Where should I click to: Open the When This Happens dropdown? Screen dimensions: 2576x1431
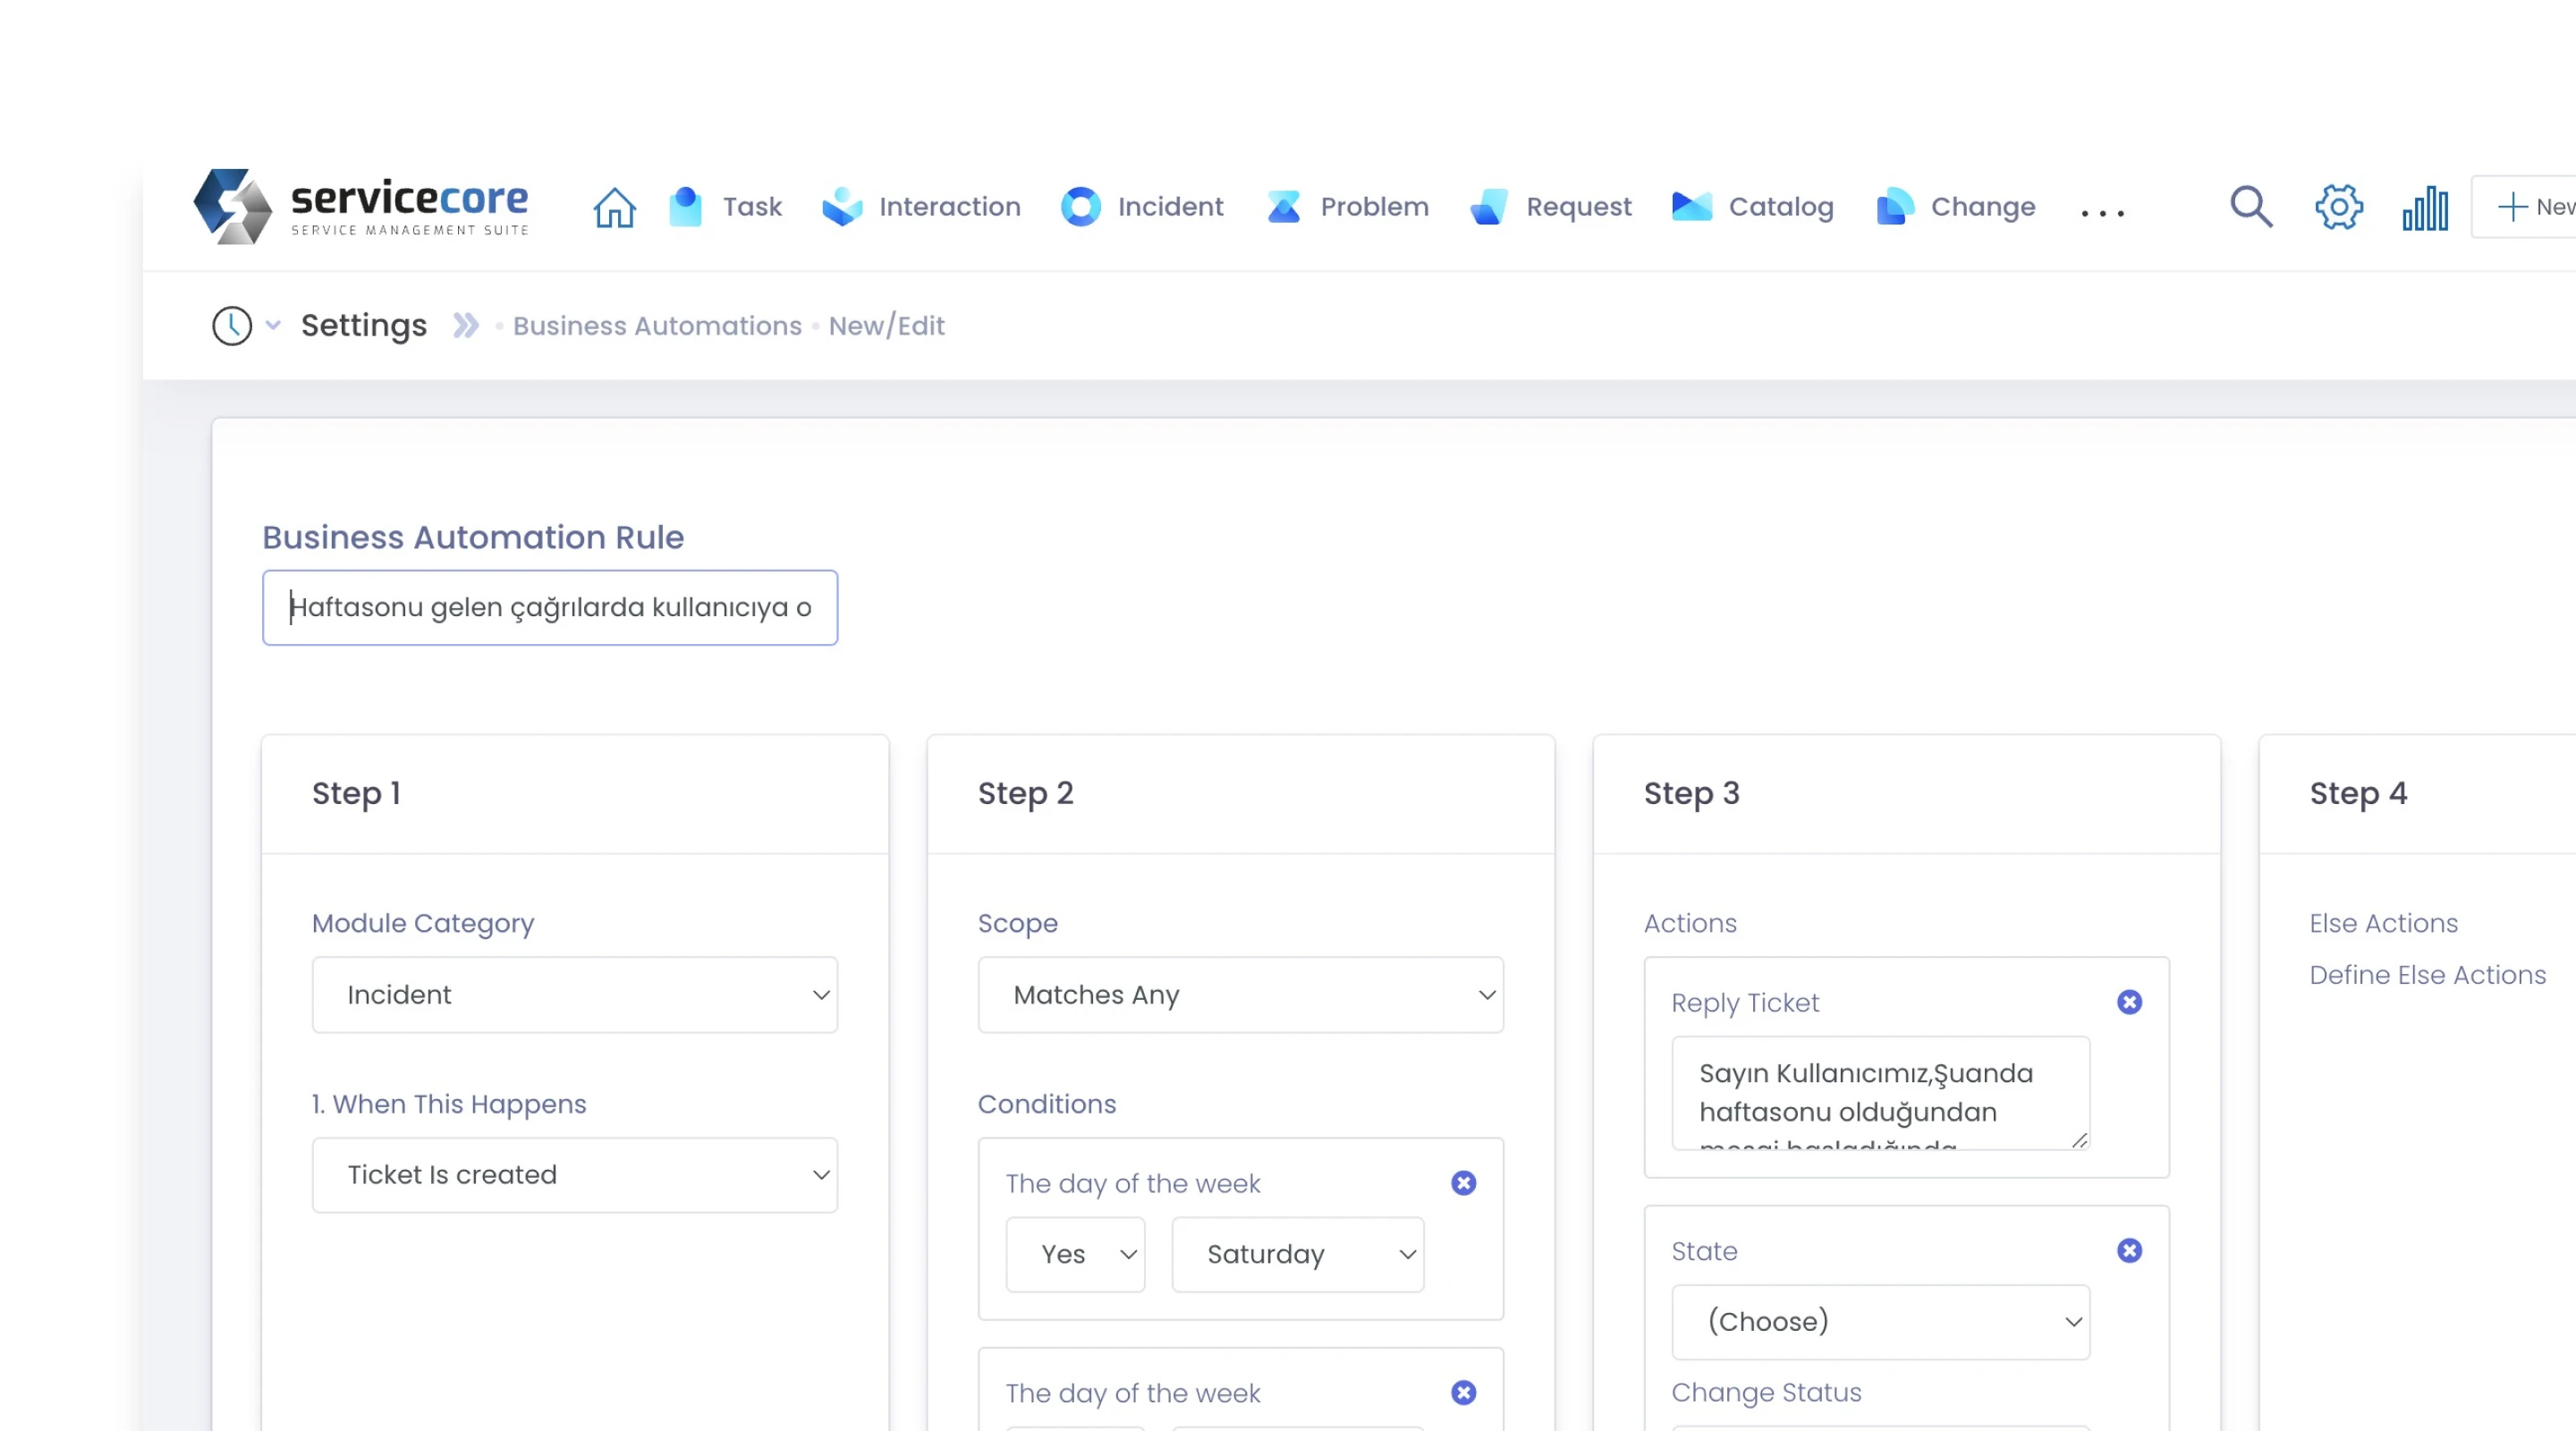click(x=575, y=1175)
